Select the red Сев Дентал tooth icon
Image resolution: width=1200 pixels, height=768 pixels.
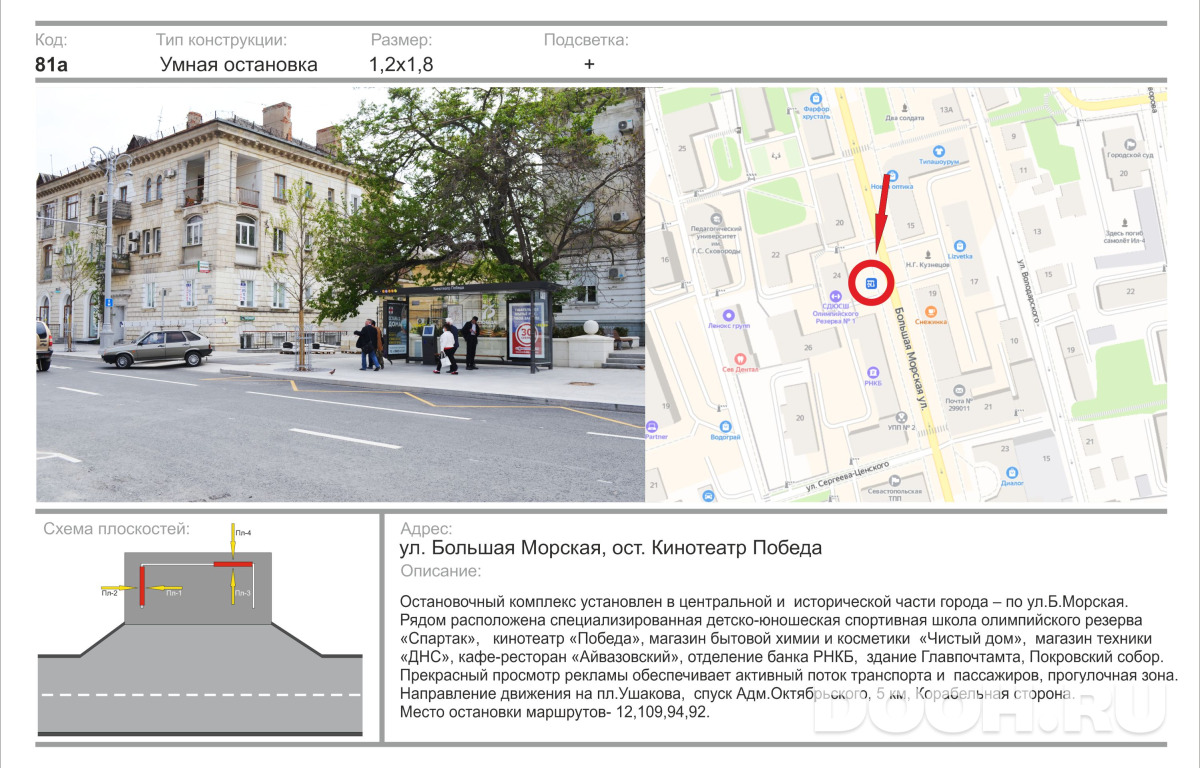point(739,358)
